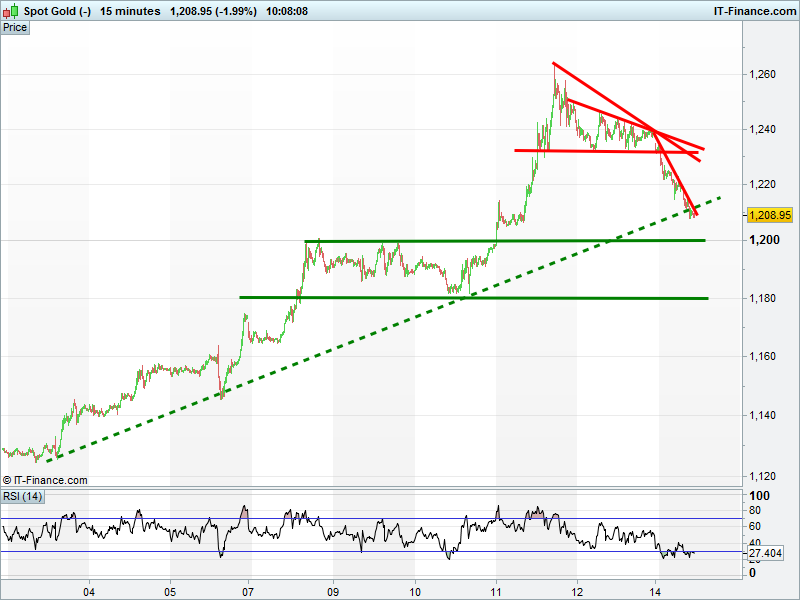Image resolution: width=800 pixels, height=600 pixels.
Task: Click the bold 1,200 price axis label
Action: tap(762, 240)
